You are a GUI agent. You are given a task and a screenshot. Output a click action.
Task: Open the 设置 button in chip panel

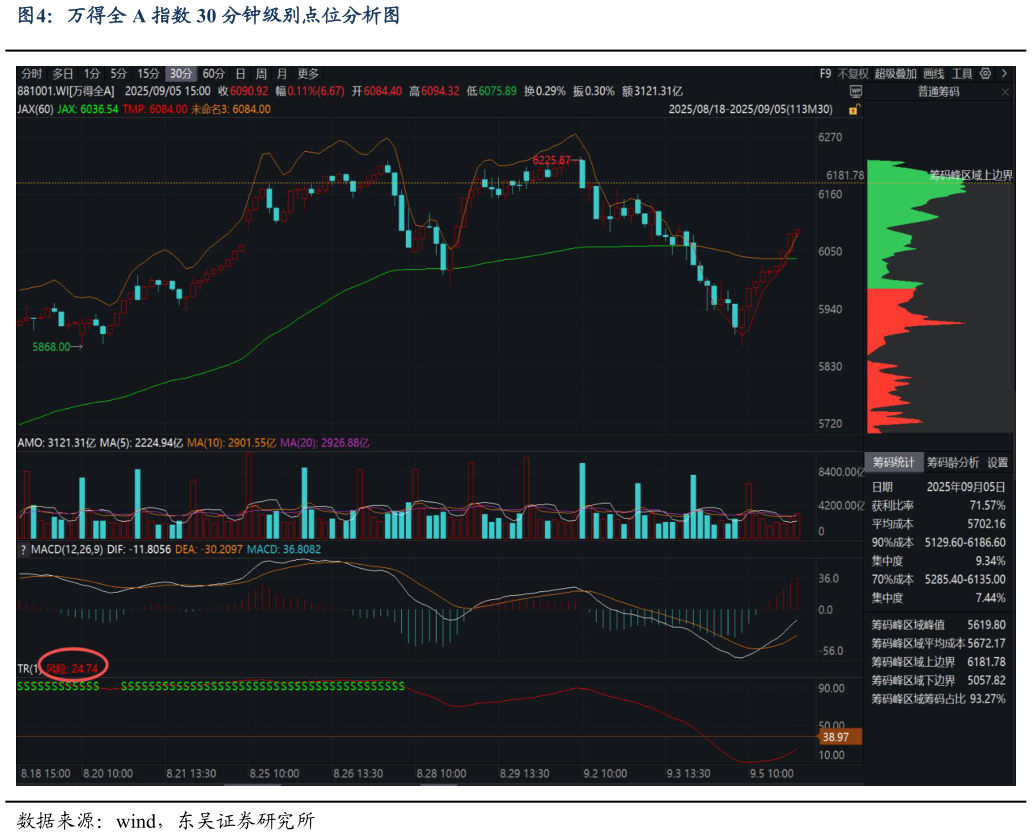(998, 462)
